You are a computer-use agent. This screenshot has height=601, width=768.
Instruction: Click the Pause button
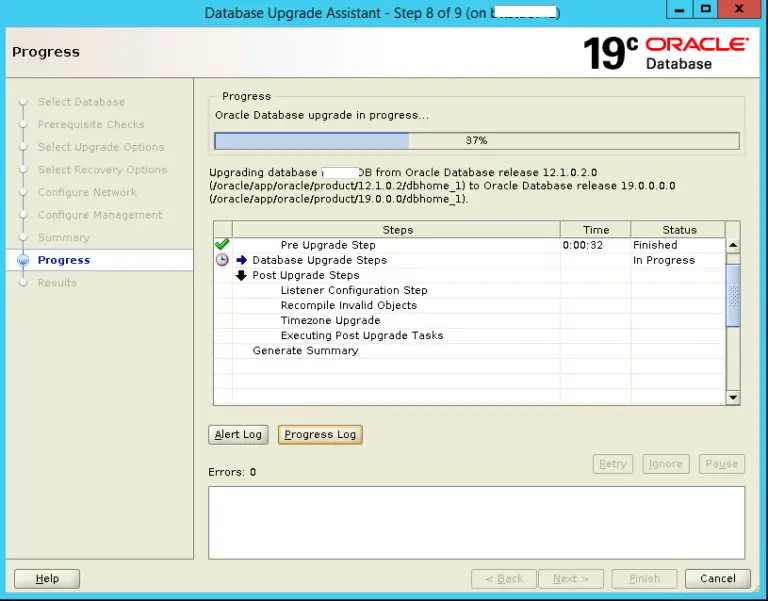pos(722,464)
